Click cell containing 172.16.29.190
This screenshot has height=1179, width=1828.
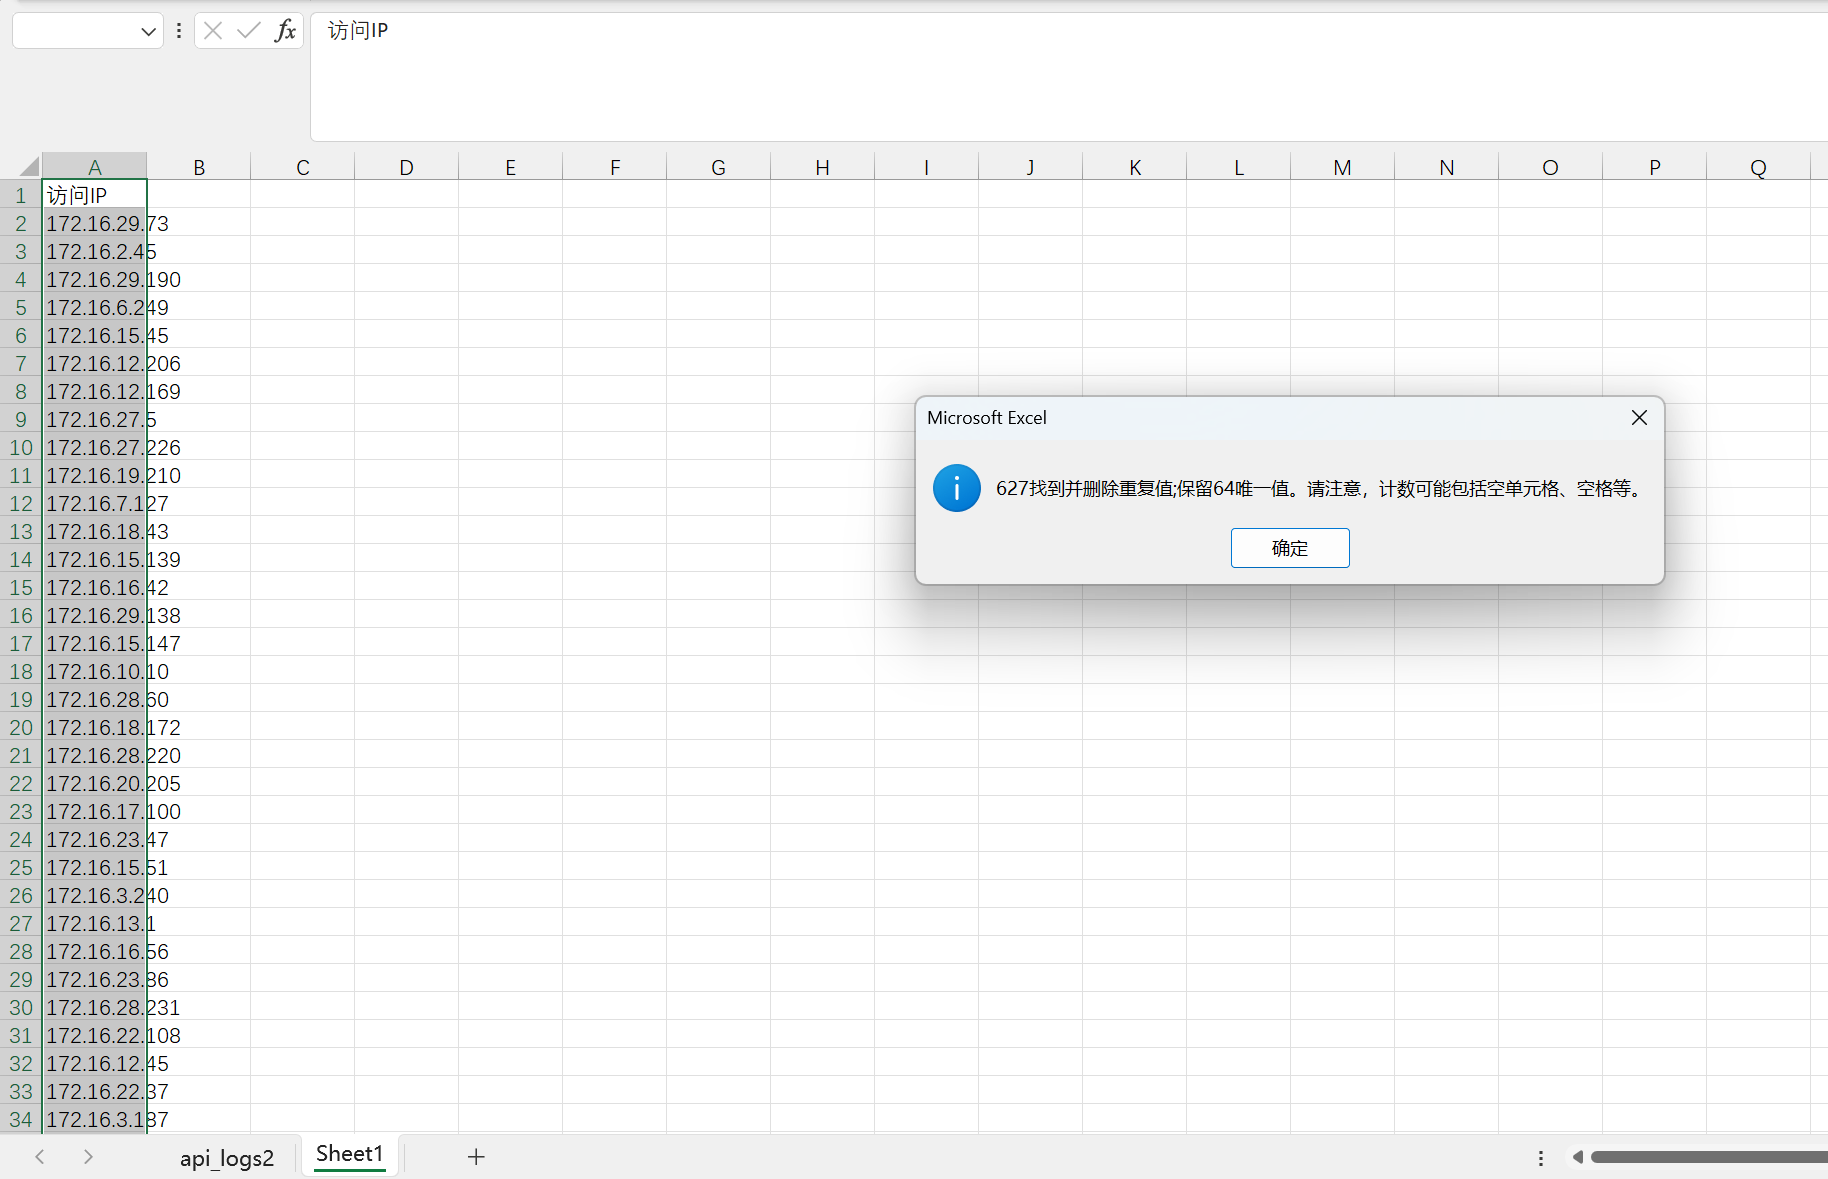95,280
